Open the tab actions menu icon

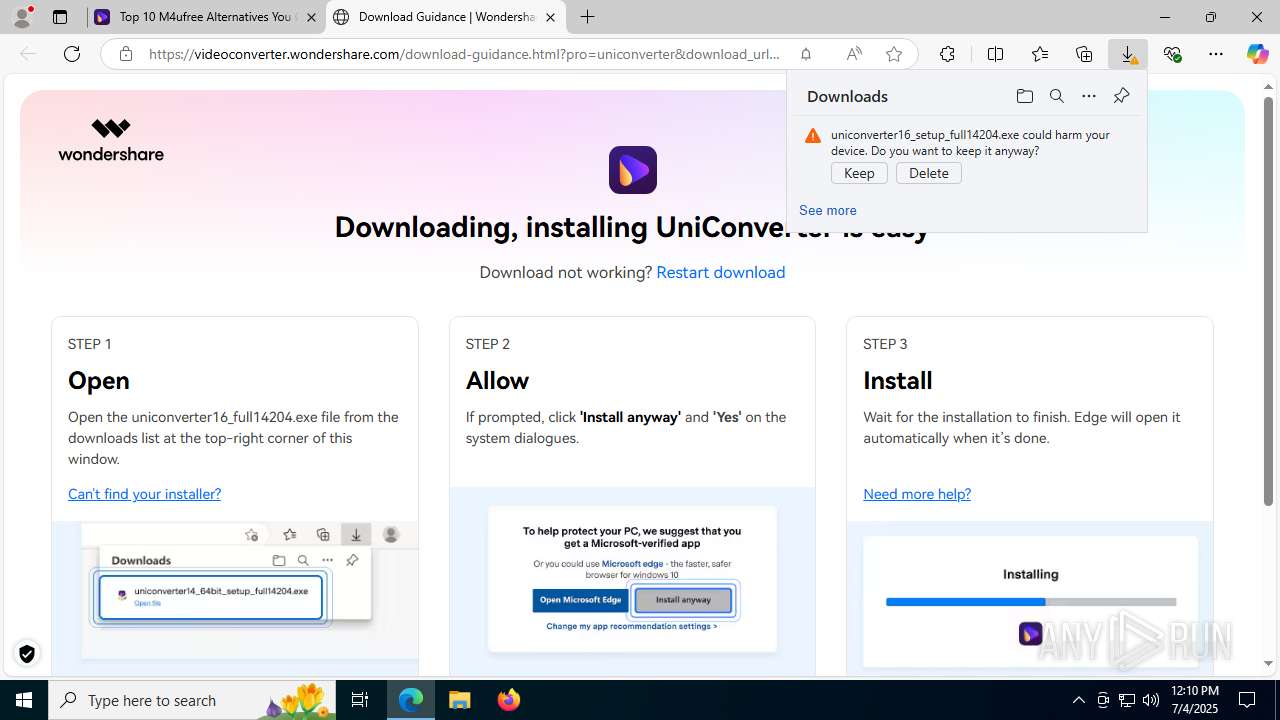pos(60,17)
